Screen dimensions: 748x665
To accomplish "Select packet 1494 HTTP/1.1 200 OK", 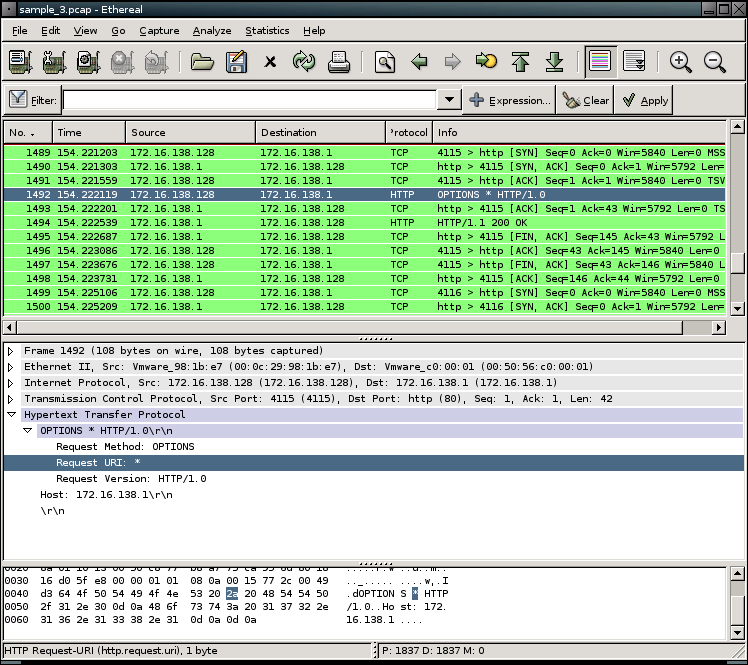I will tap(364, 223).
